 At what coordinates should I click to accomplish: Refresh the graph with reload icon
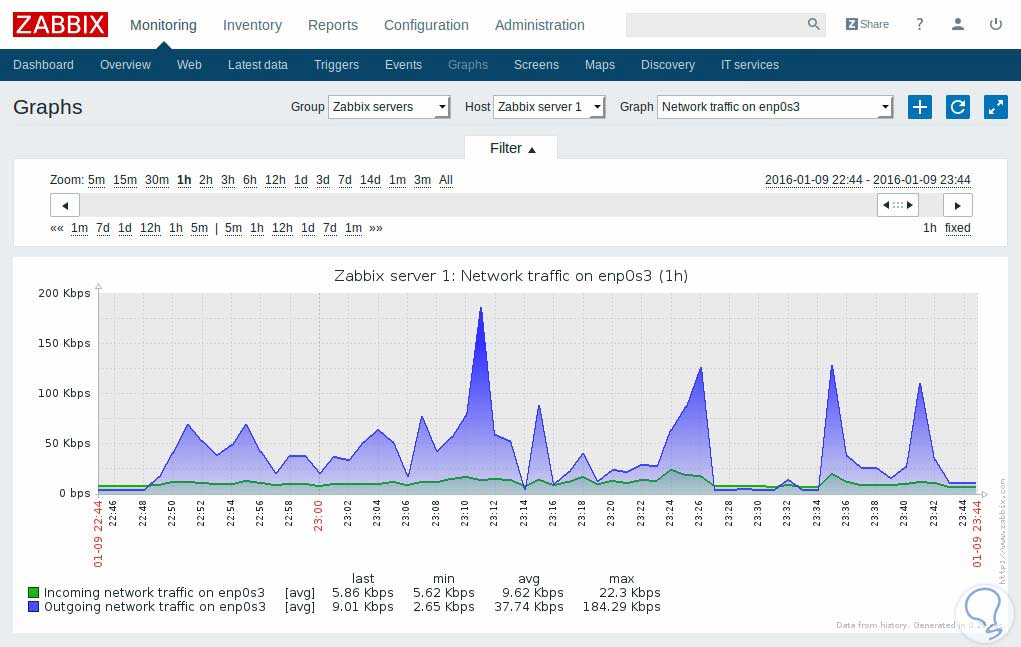click(x=957, y=107)
